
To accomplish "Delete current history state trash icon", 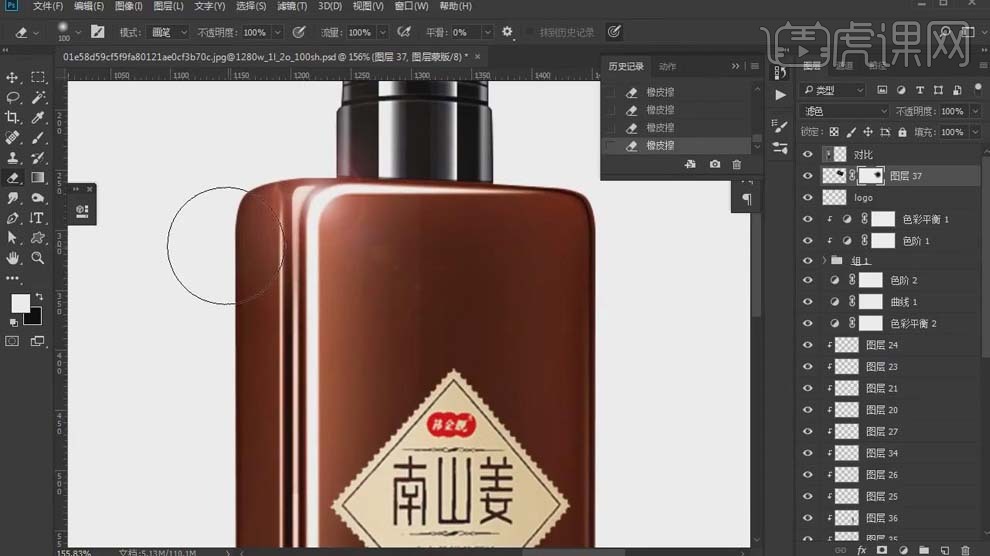I will click(737, 164).
